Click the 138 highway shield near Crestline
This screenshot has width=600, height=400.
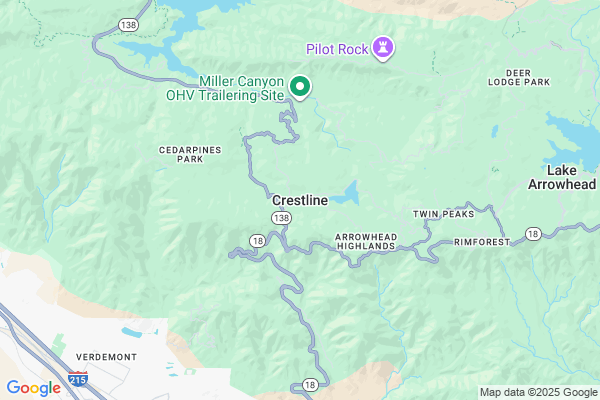pyautogui.click(x=282, y=218)
